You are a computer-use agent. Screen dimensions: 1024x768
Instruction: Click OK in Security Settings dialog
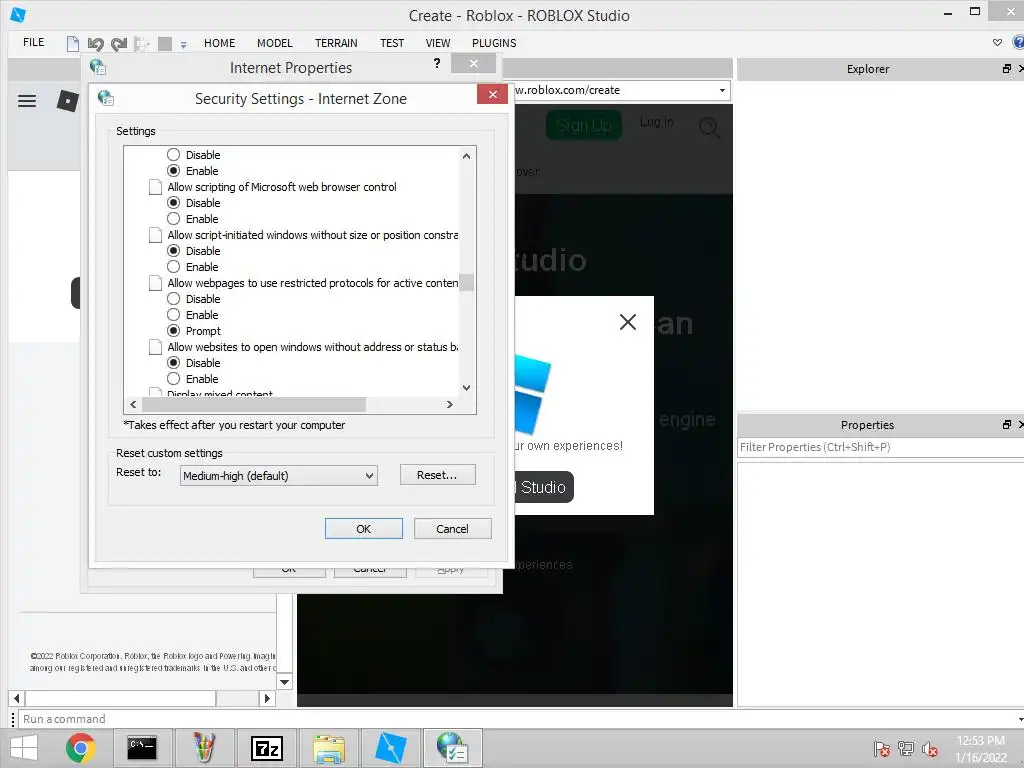coord(364,529)
